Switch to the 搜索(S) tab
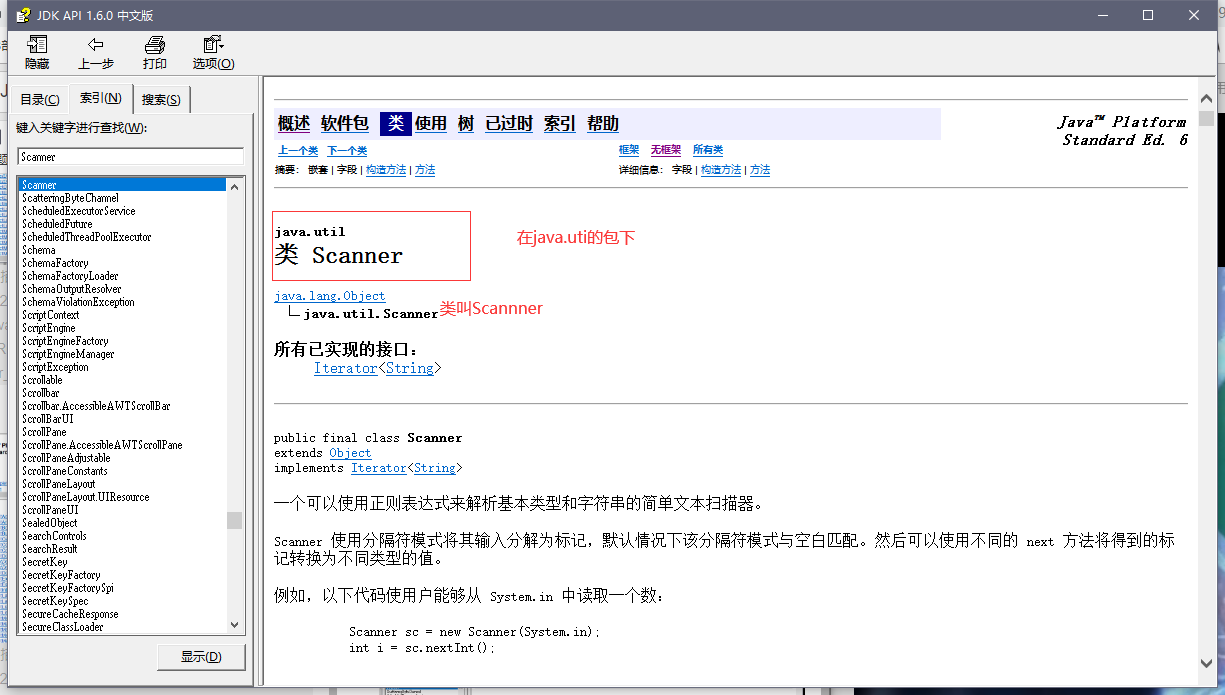The image size is (1225, 695). click(x=161, y=99)
